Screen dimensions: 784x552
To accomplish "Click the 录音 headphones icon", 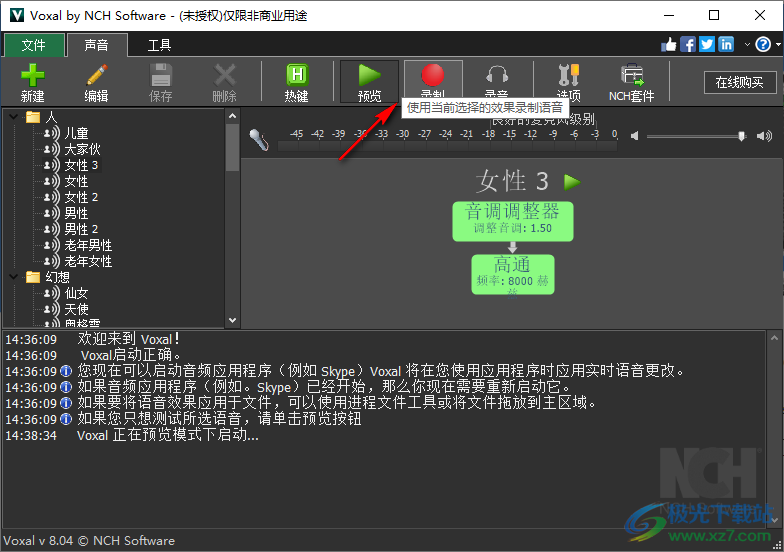I will [x=496, y=76].
